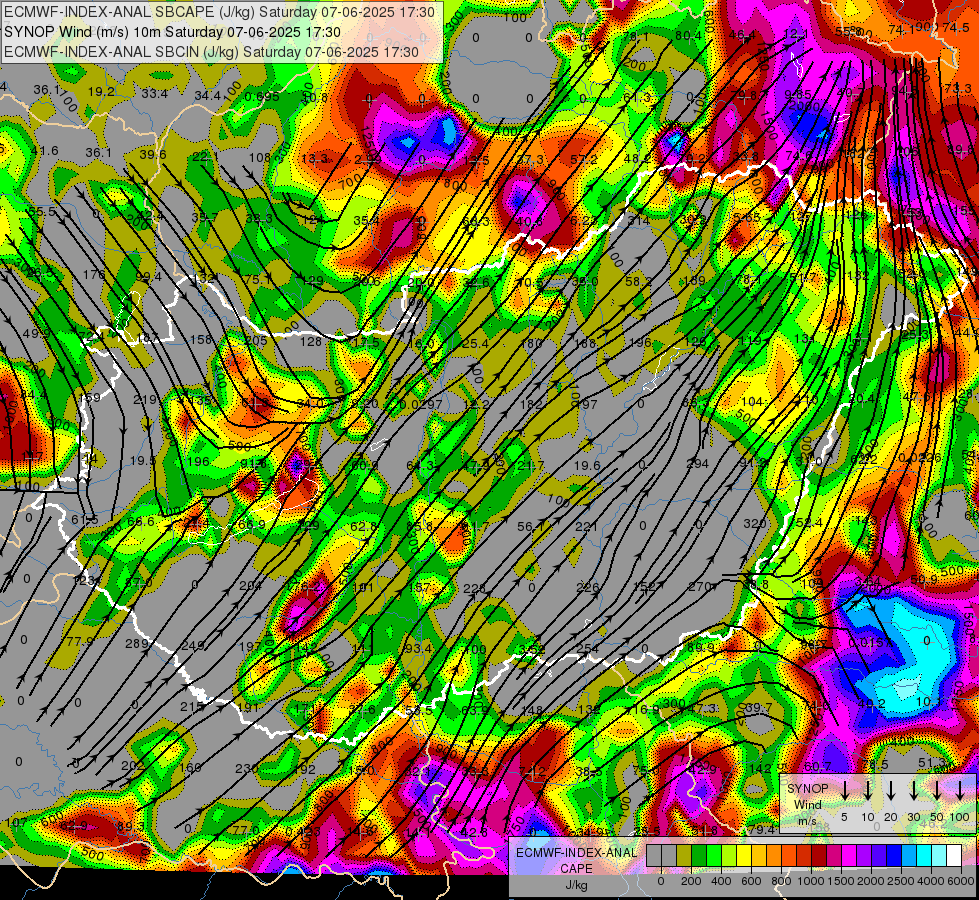The height and width of the screenshot is (900, 979).
Task: Pick the olive swatch in CAPE legend
Action: [x=684, y=856]
